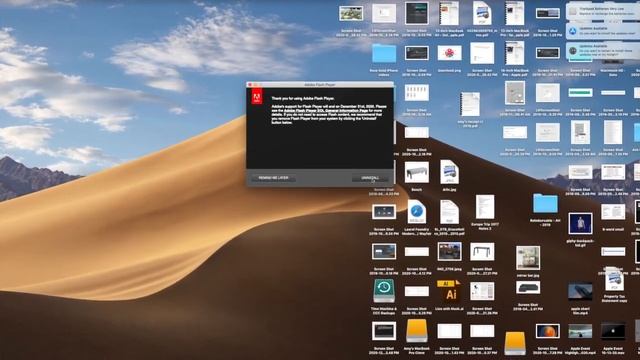Click the Adobe Flash Player title bar
The image size is (640, 360).
[320, 84]
